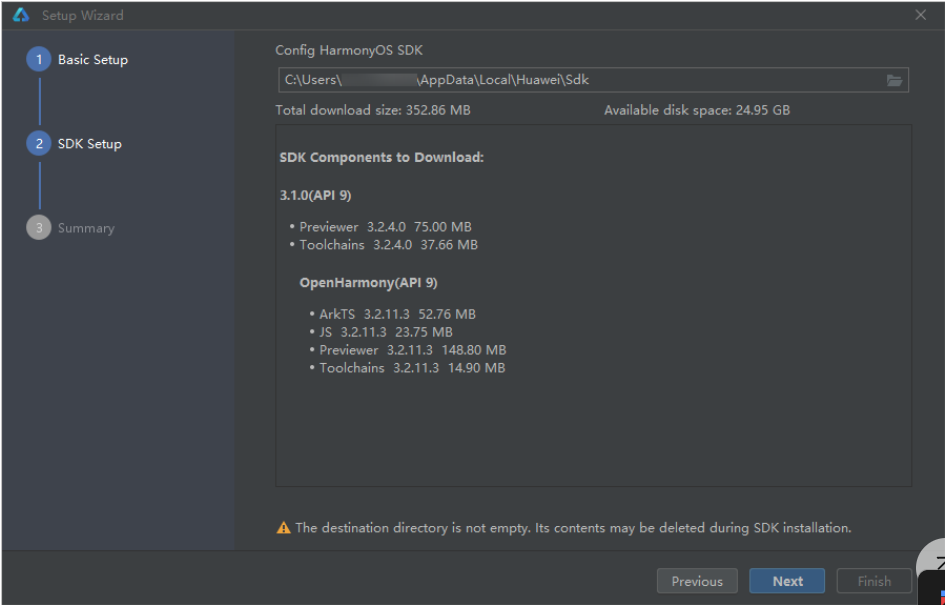
Task: Browse for SDK folder with folder icon
Action: (x=894, y=80)
